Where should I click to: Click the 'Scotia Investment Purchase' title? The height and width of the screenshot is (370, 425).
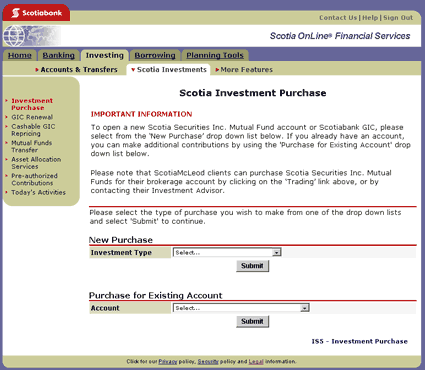click(x=253, y=93)
